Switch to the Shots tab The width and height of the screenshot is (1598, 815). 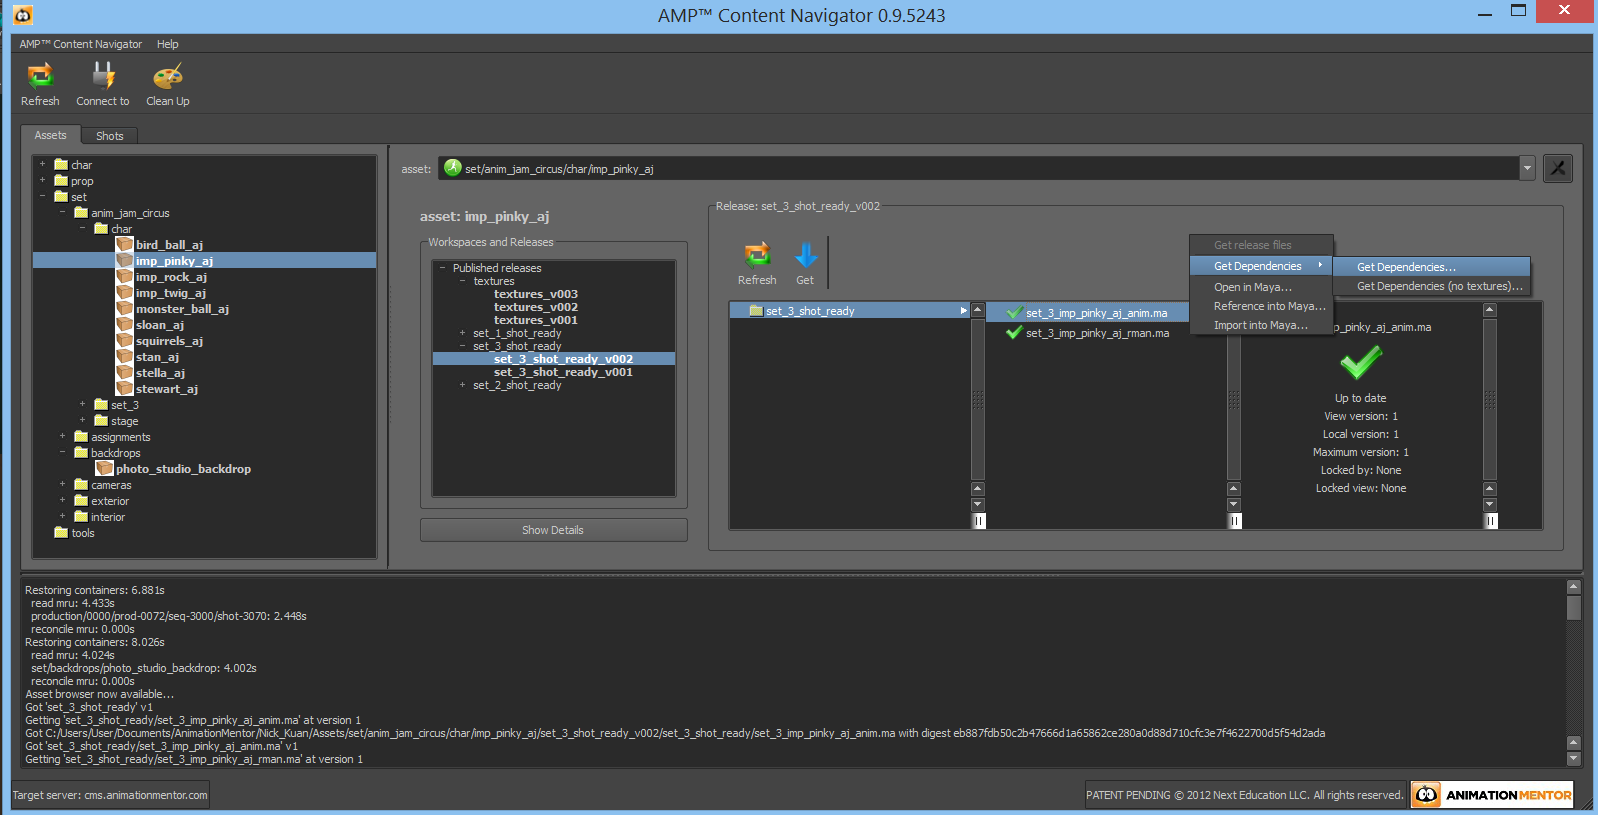point(110,136)
